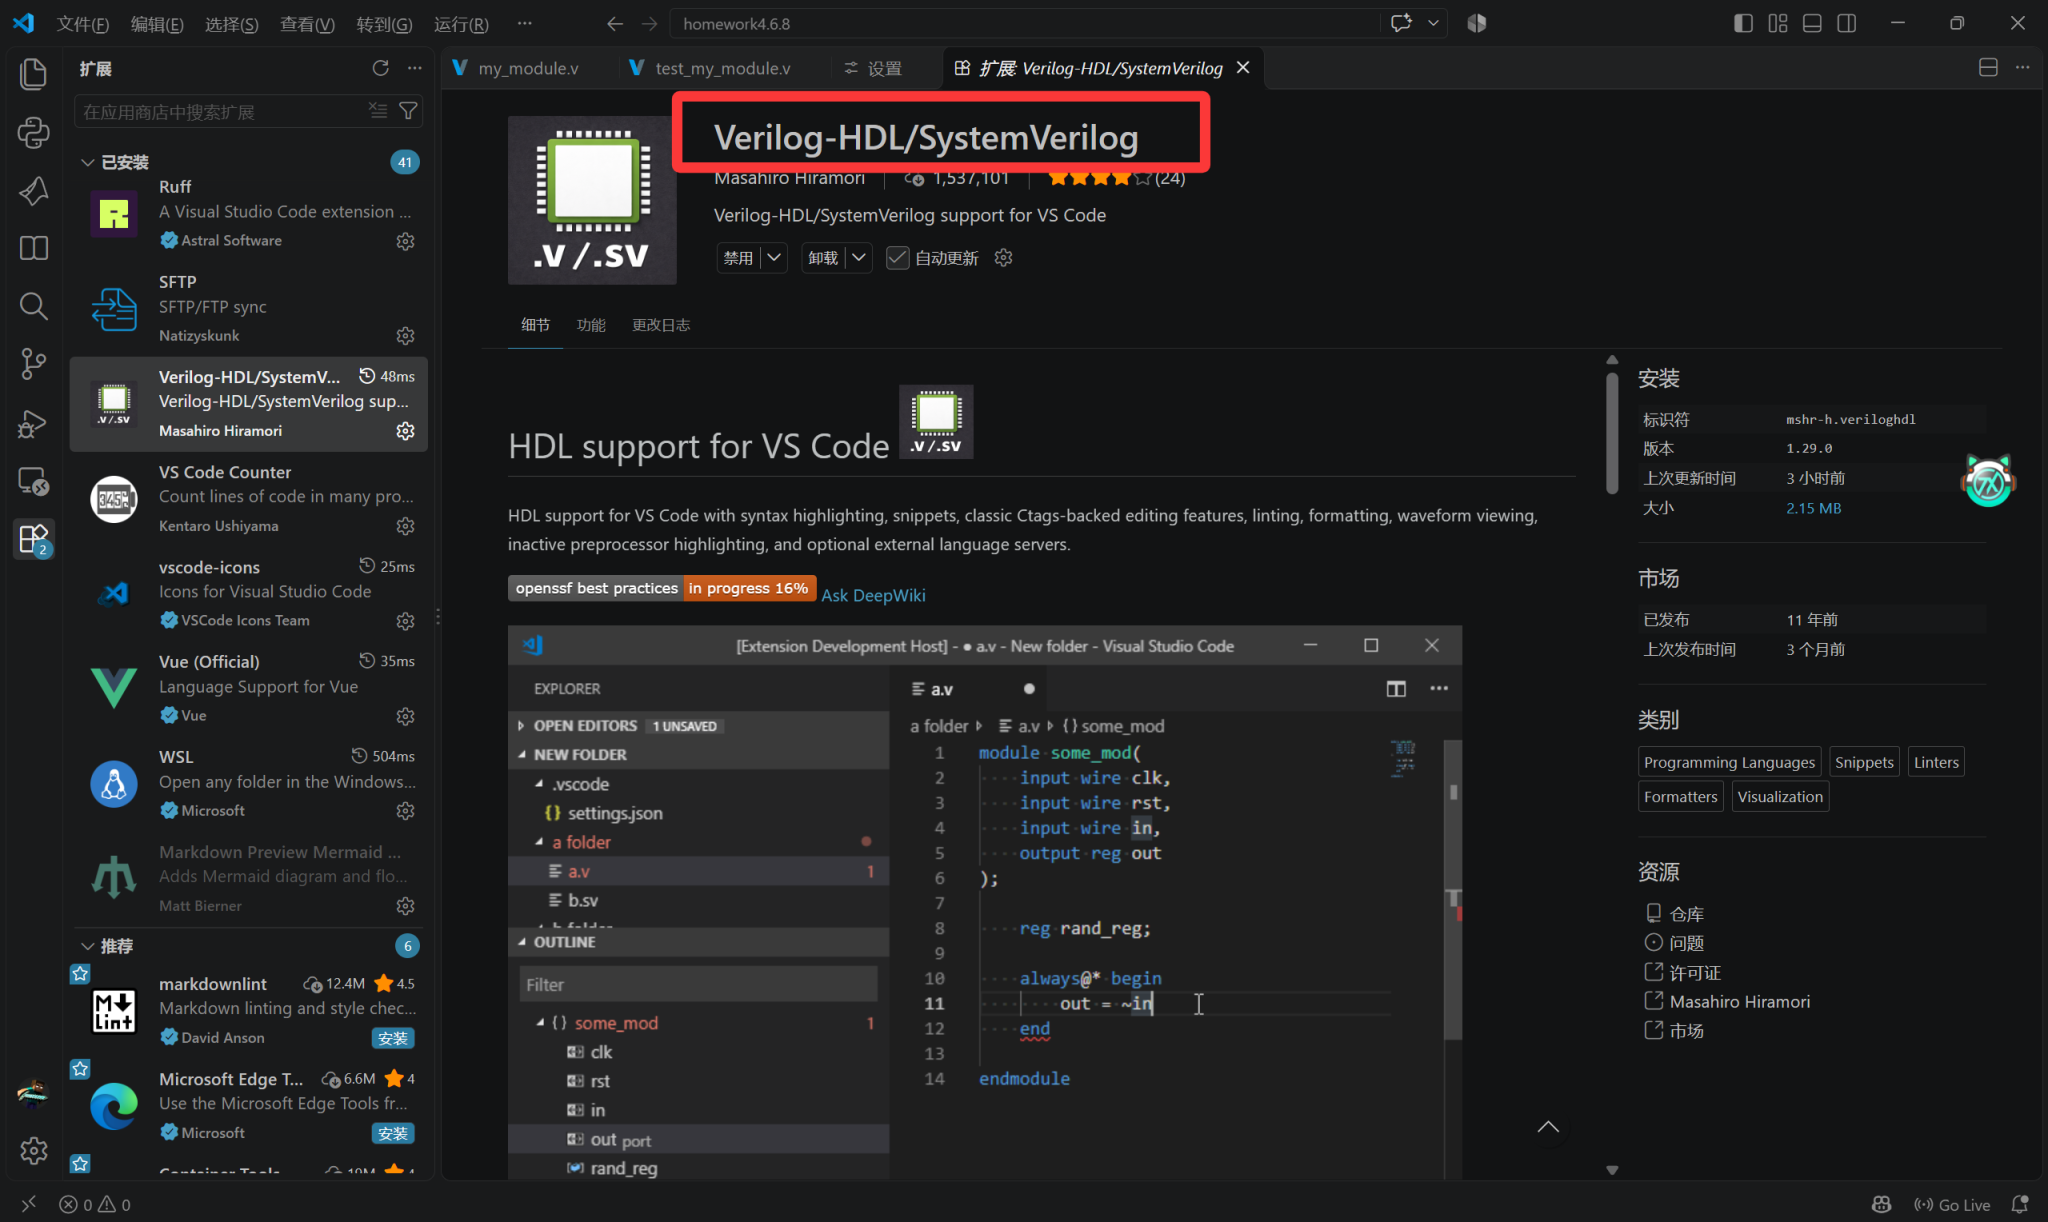Toggle the primary side bar layout icon
The image size is (2048, 1222).
pos(1743,23)
